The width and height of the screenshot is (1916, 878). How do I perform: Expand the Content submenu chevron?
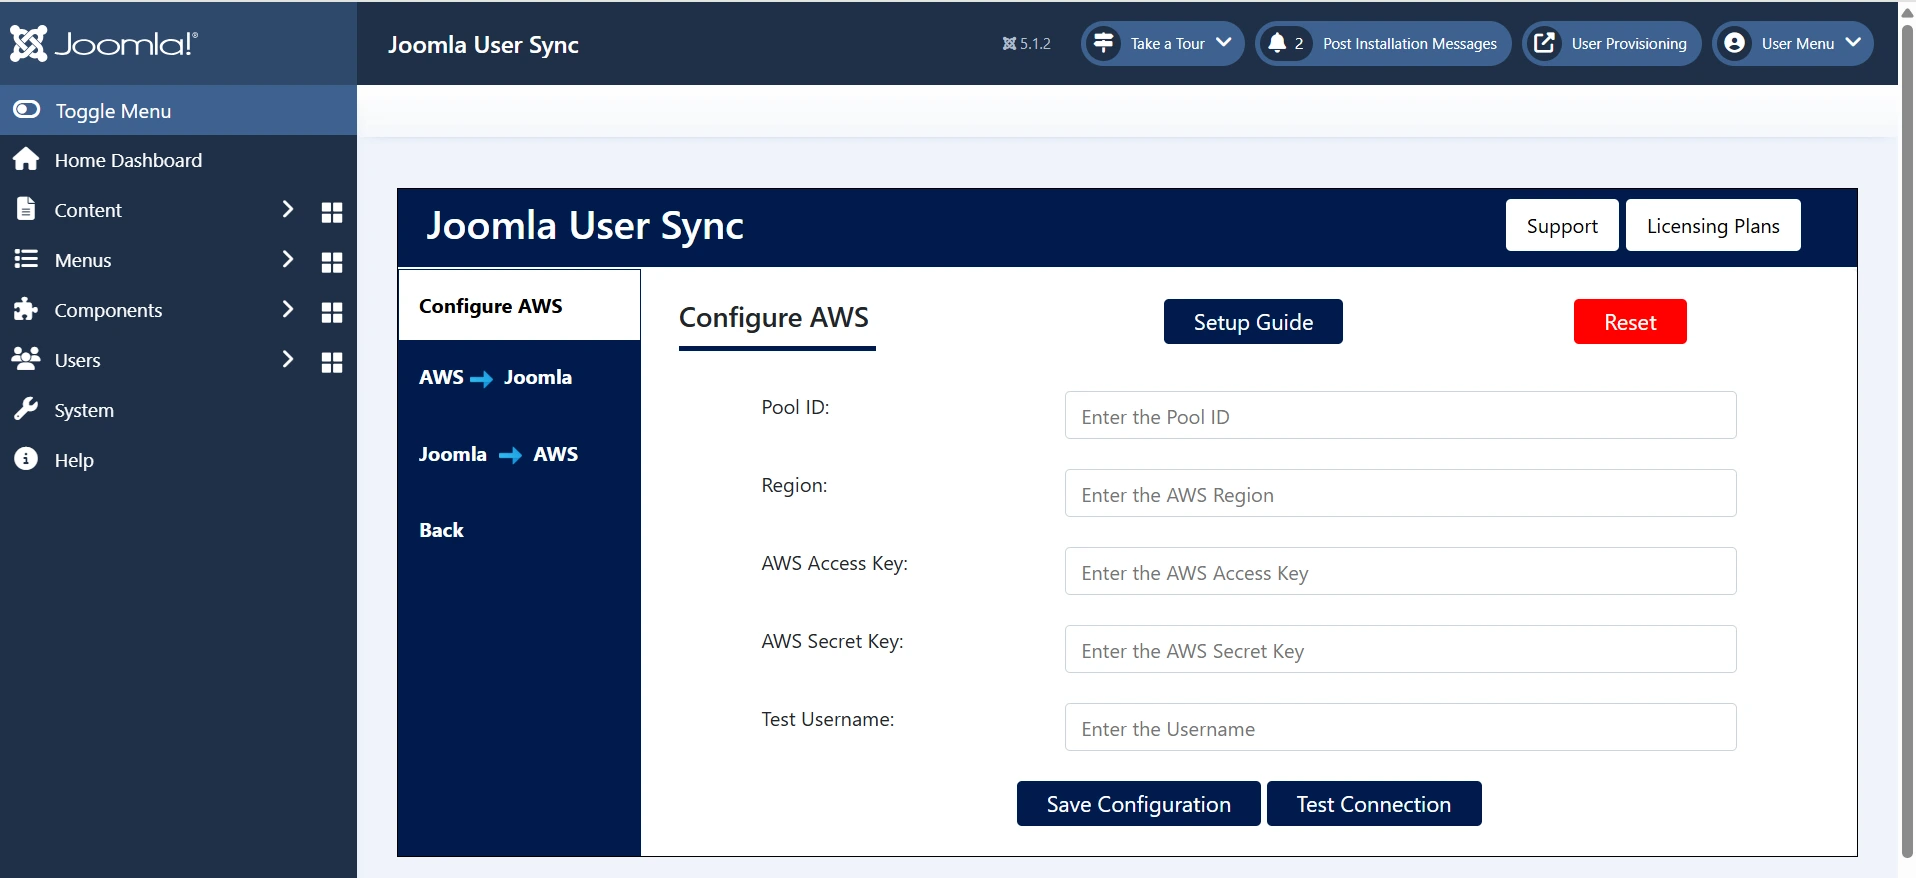288,209
